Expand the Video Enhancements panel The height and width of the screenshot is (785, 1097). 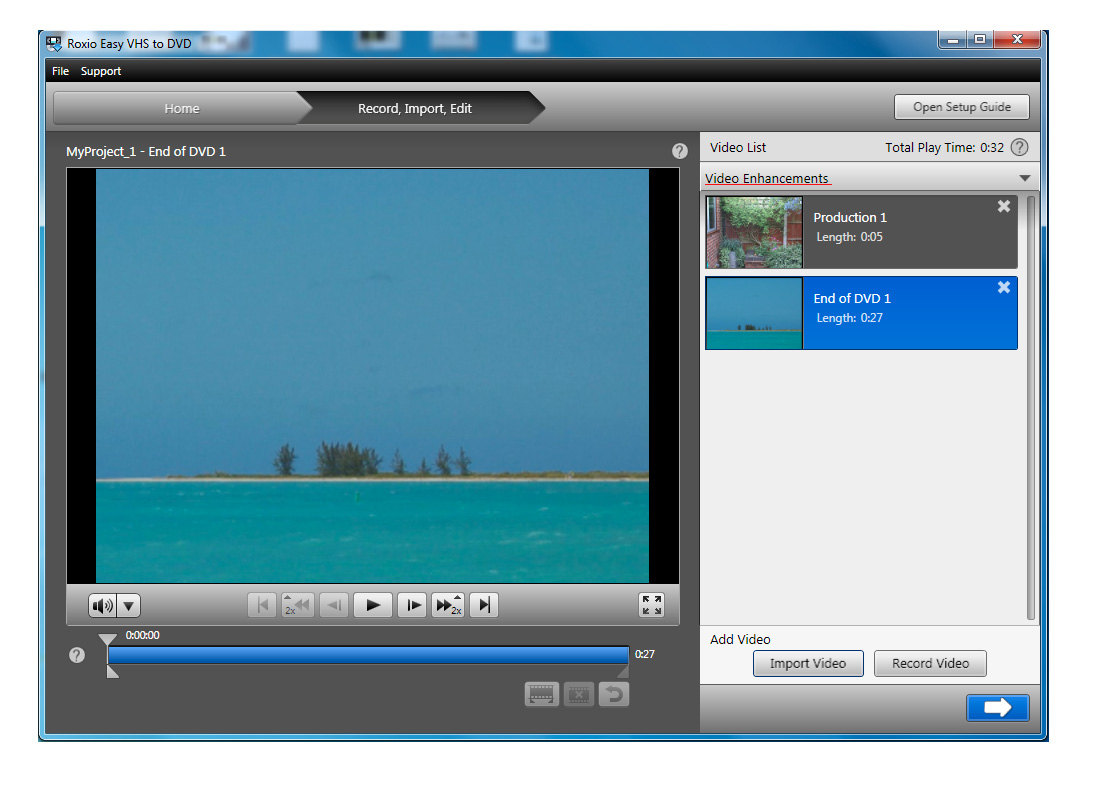coord(1024,178)
